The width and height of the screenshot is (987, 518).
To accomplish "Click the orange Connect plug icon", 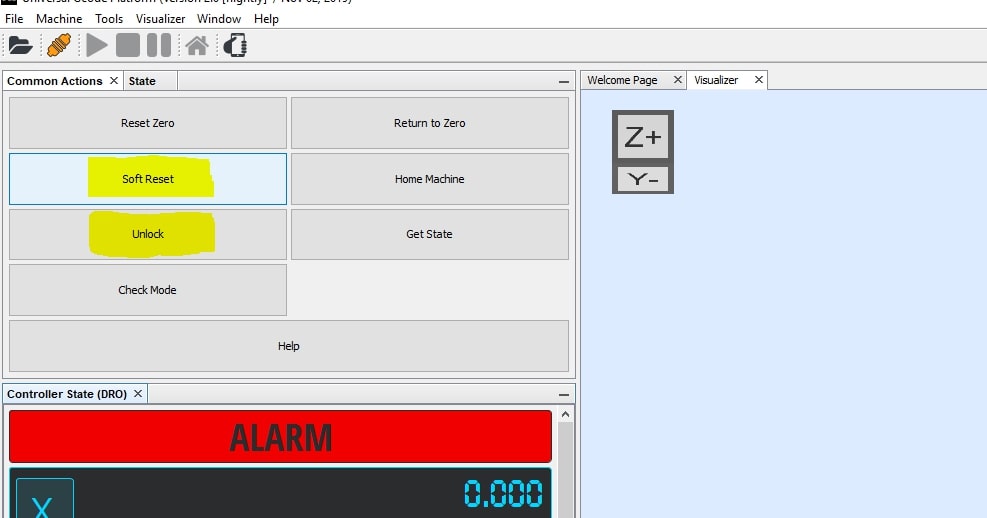I will 58,45.
